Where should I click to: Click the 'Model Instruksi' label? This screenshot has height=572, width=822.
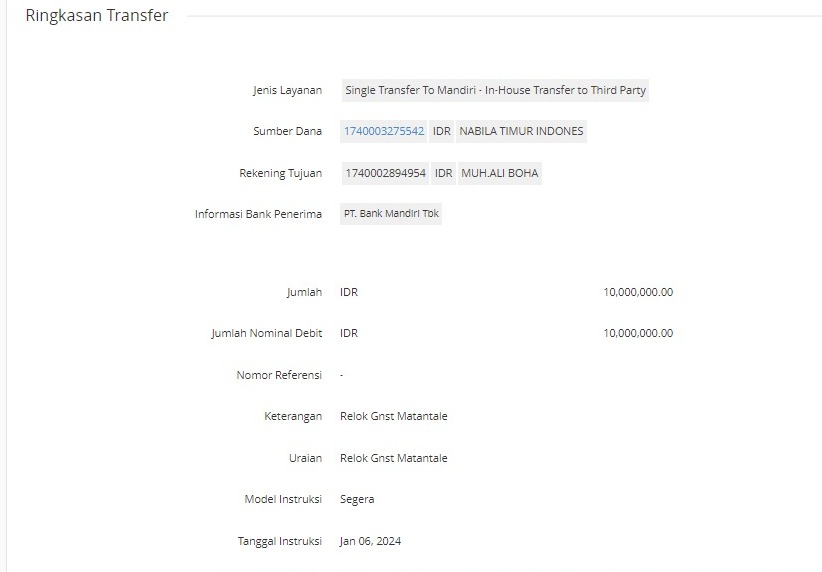pyautogui.click(x=283, y=499)
